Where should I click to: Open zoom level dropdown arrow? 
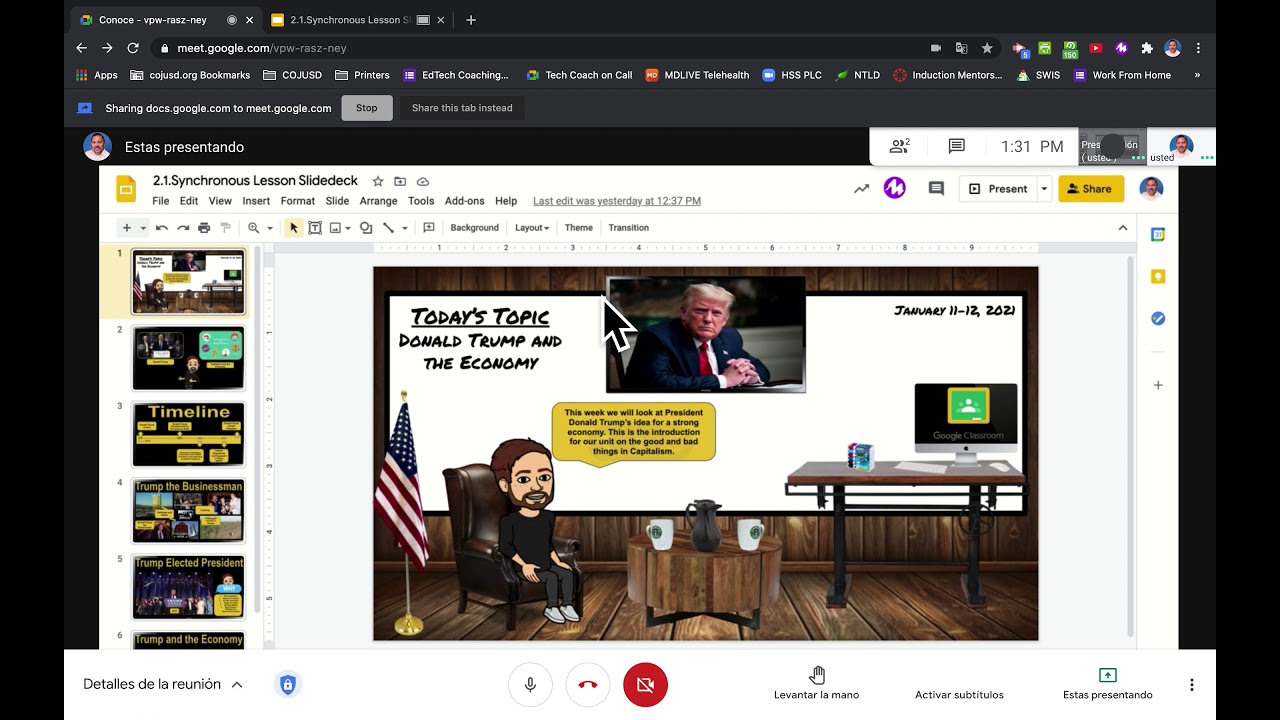pyautogui.click(x=270, y=228)
